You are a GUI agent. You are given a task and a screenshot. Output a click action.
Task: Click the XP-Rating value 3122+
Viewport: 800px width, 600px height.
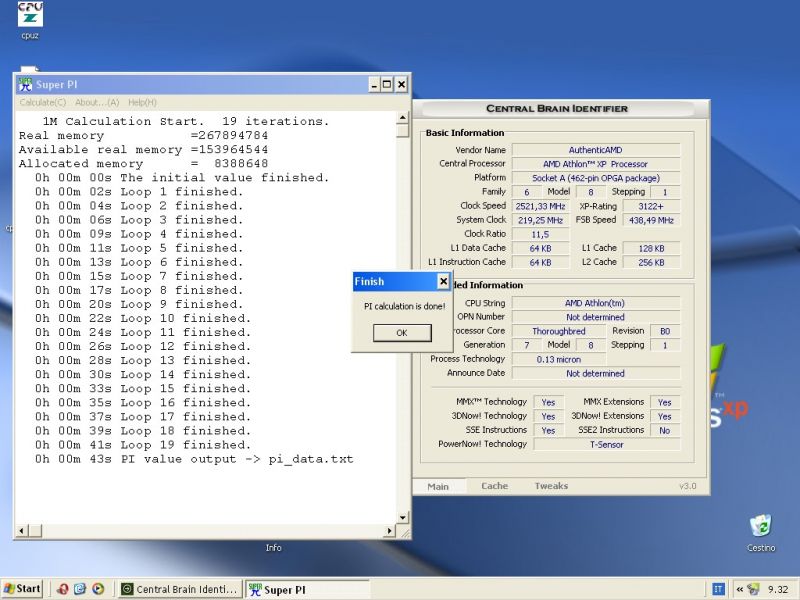point(651,207)
